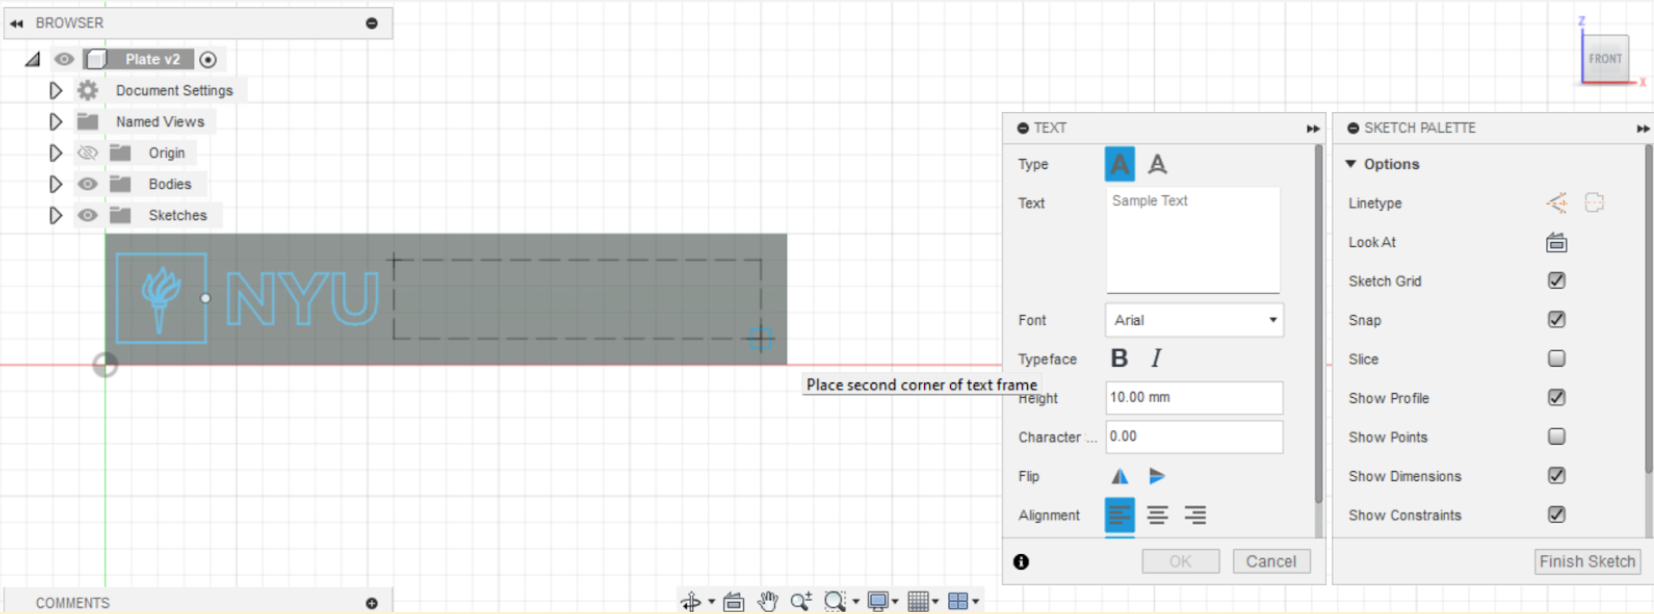This screenshot has width=1654, height=614.
Task: Toggle Snap checkbox
Action: (1556, 320)
